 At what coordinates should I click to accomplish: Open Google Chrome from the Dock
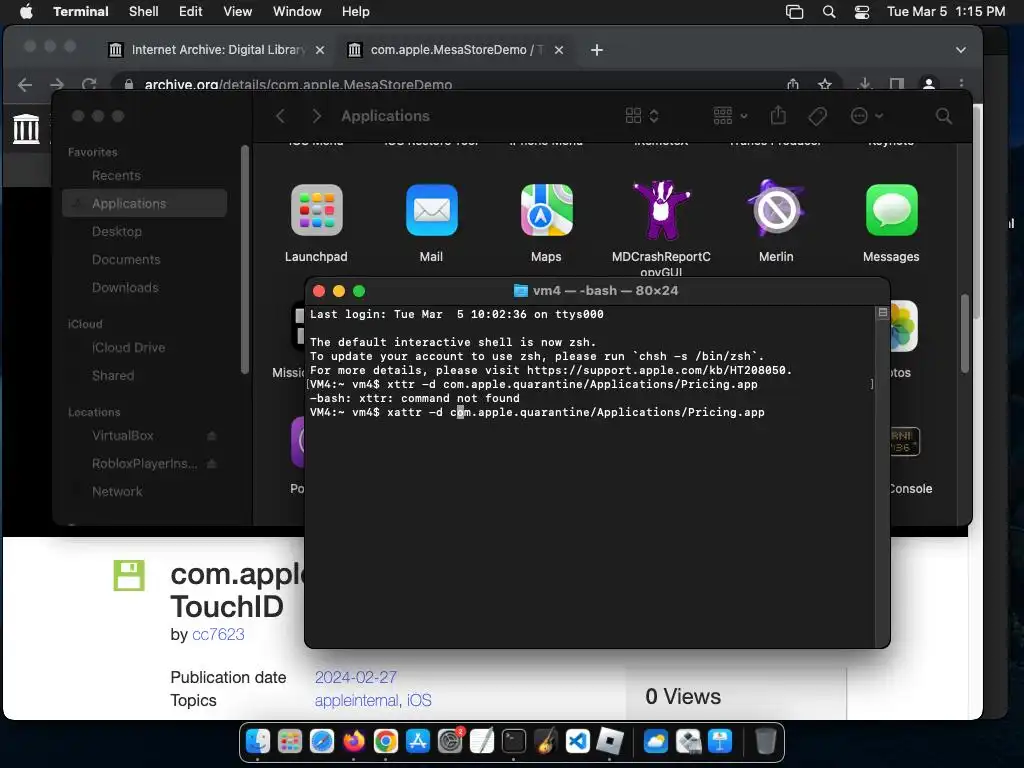(386, 741)
